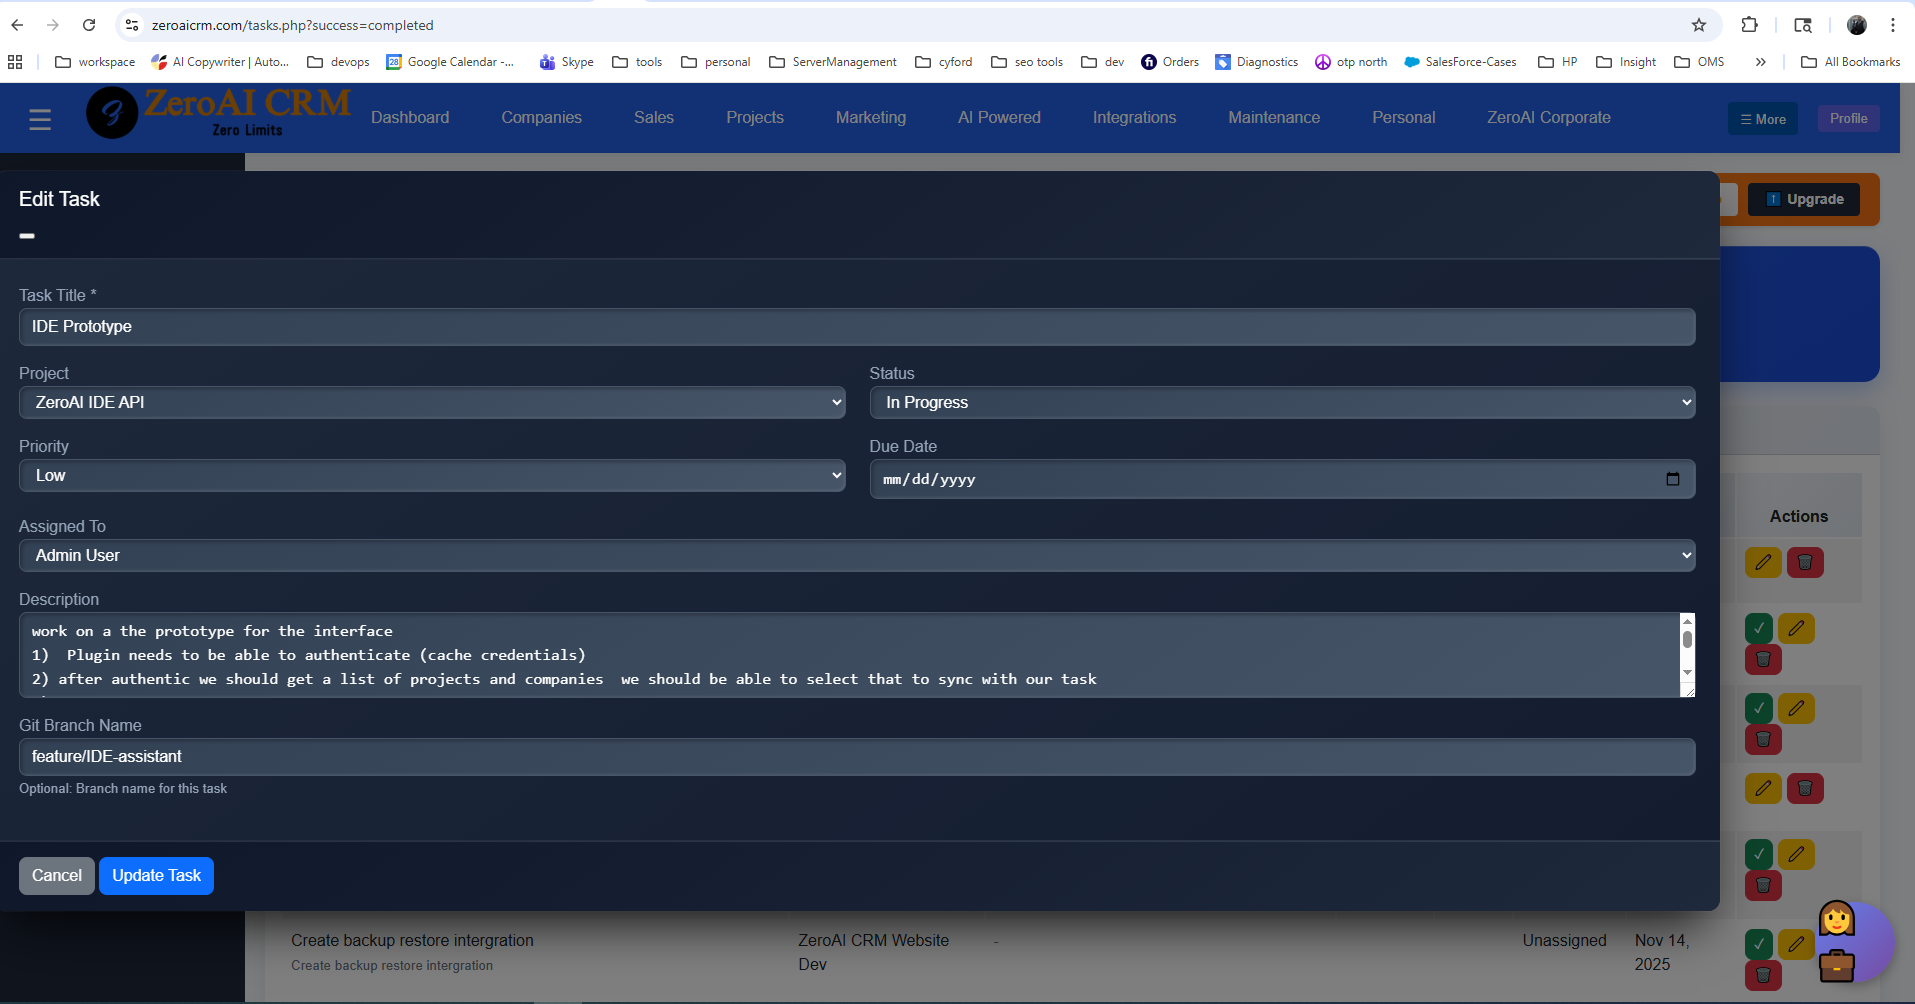
Task: Go to the Integrations menu
Action: (1134, 118)
